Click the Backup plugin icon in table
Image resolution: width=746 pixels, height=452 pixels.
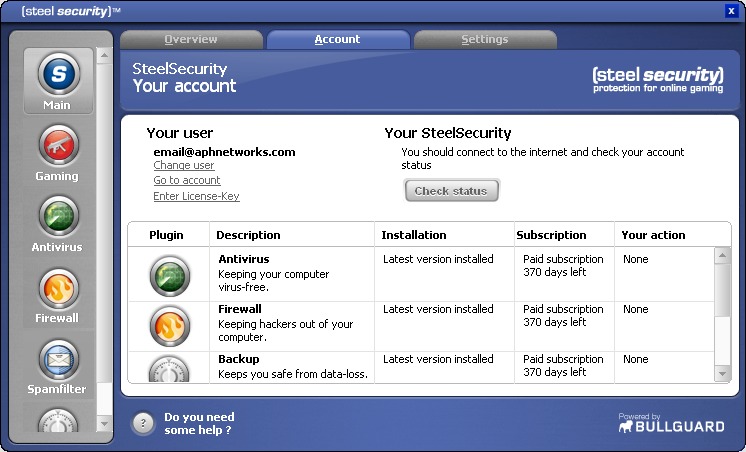pos(169,369)
